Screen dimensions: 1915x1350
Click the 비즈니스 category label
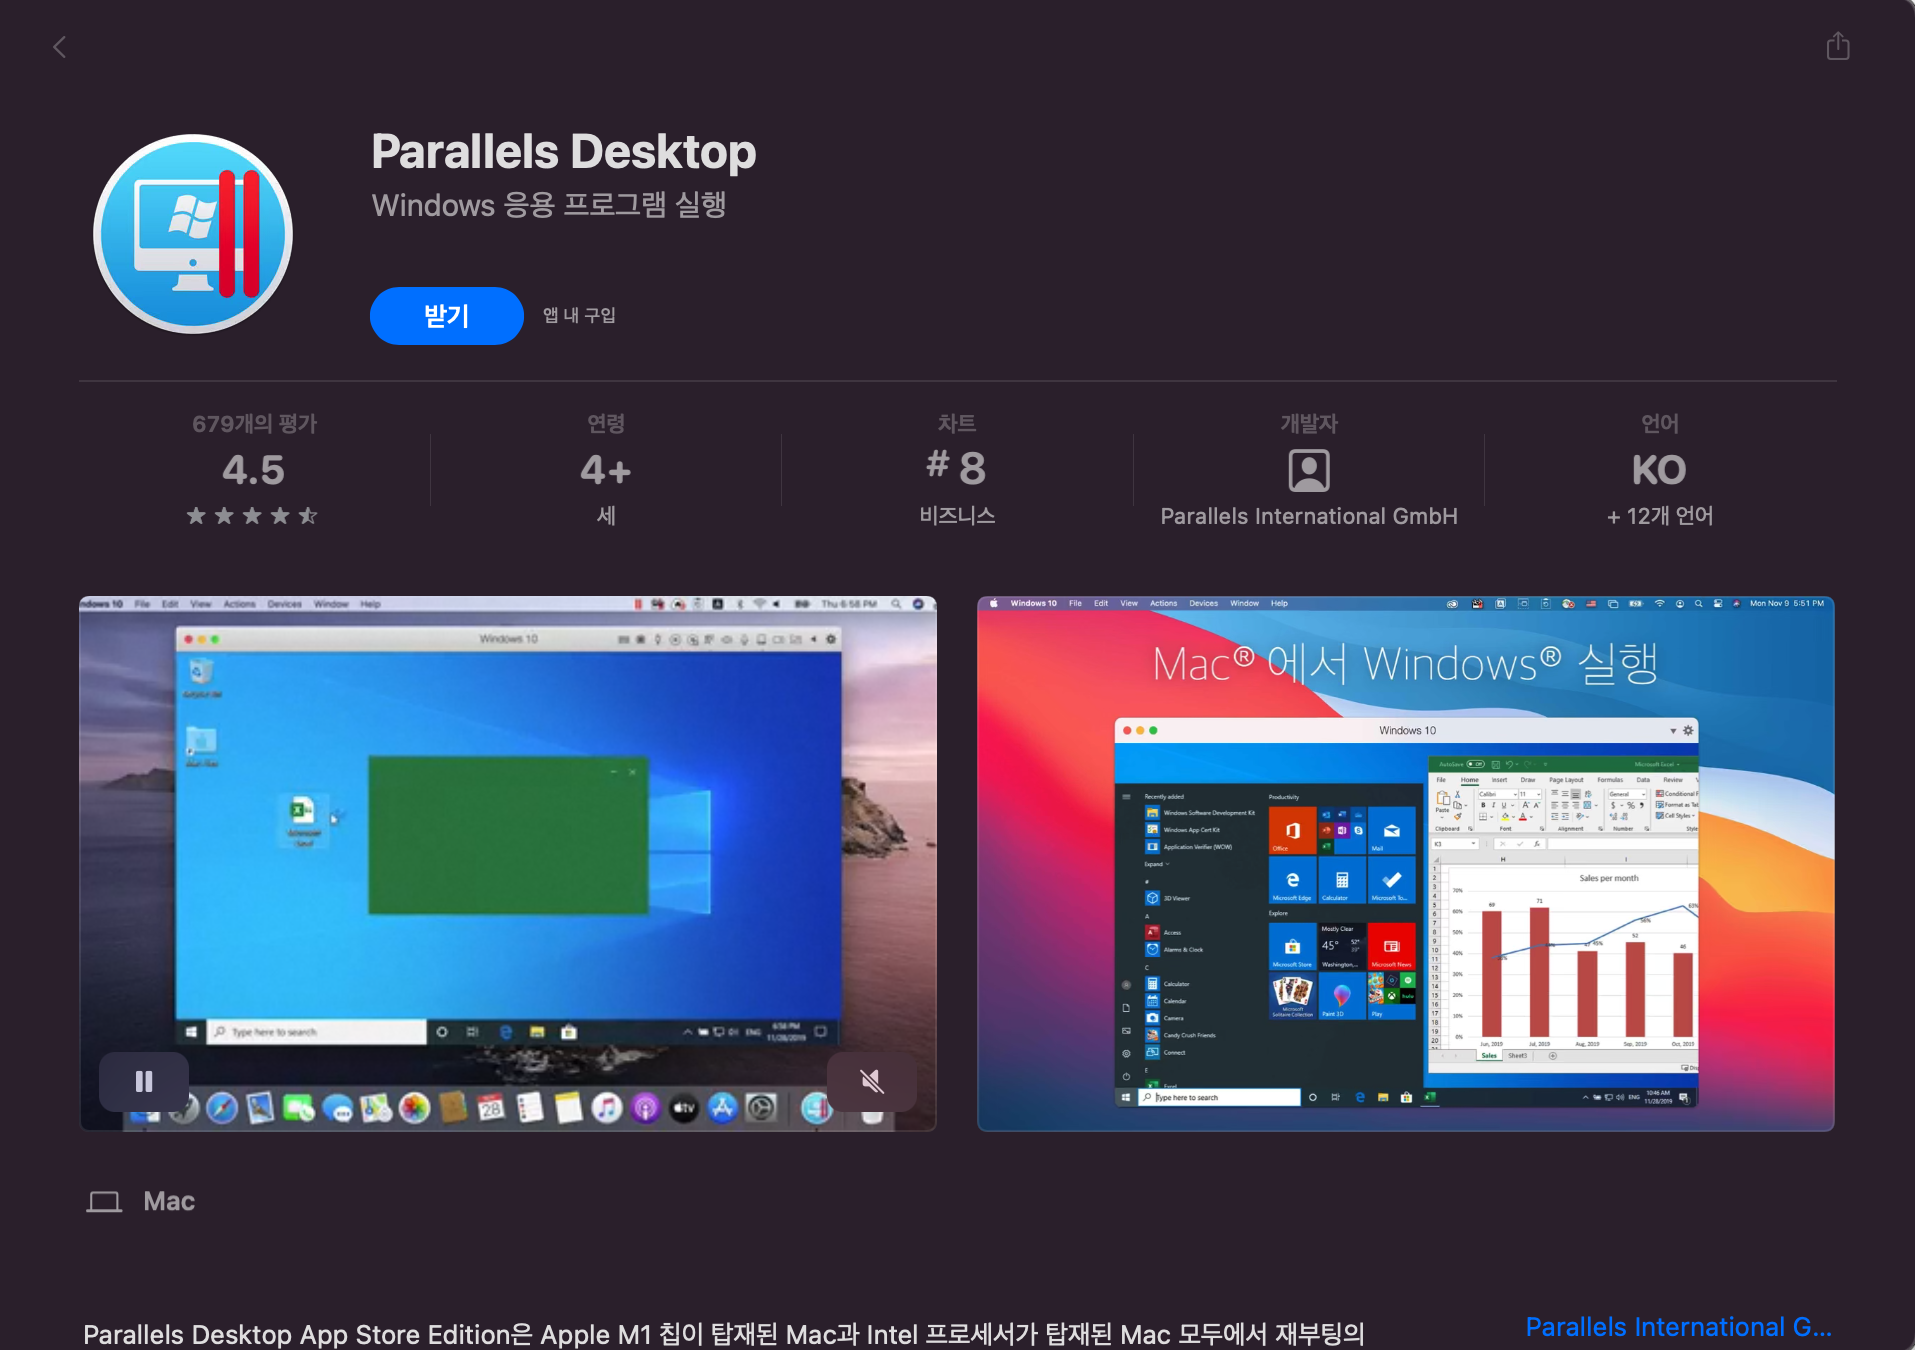(x=957, y=516)
